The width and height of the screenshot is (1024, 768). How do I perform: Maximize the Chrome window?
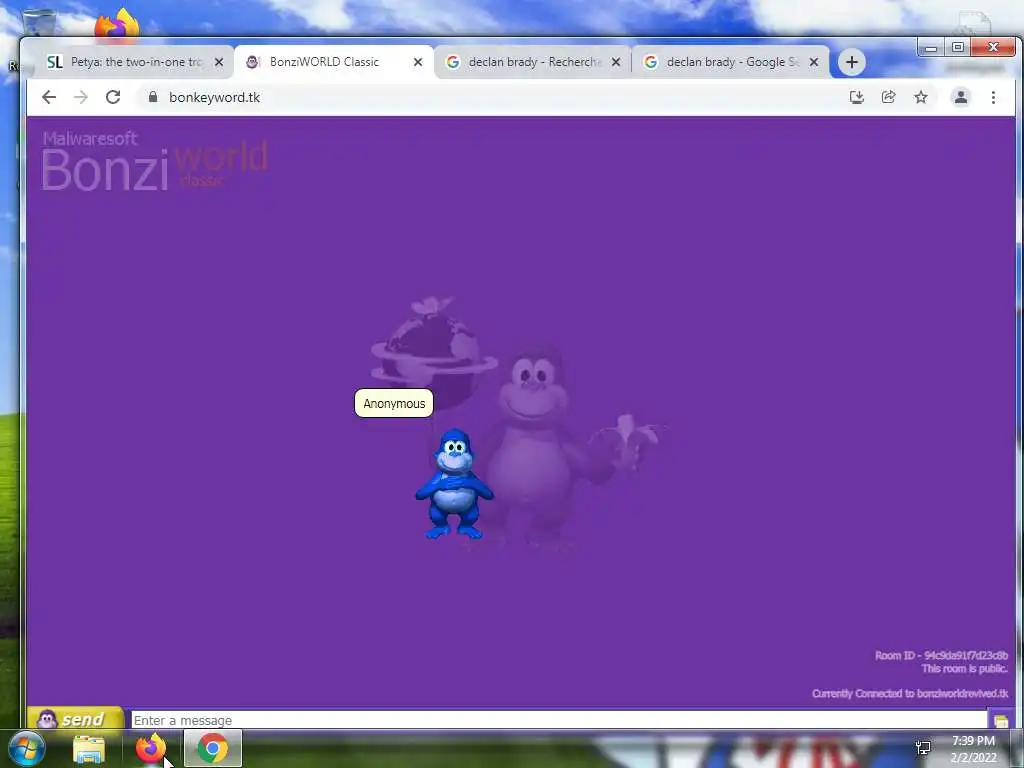(957, 48)
